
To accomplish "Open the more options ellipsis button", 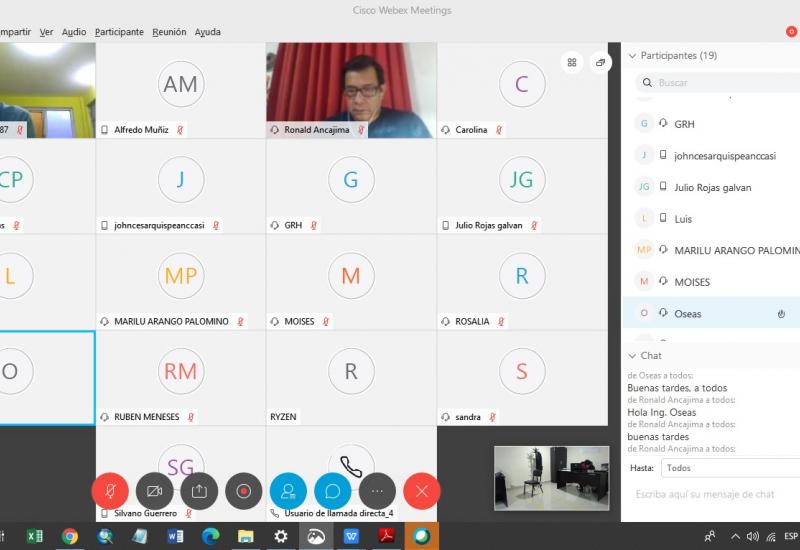I will pos(377,491).
